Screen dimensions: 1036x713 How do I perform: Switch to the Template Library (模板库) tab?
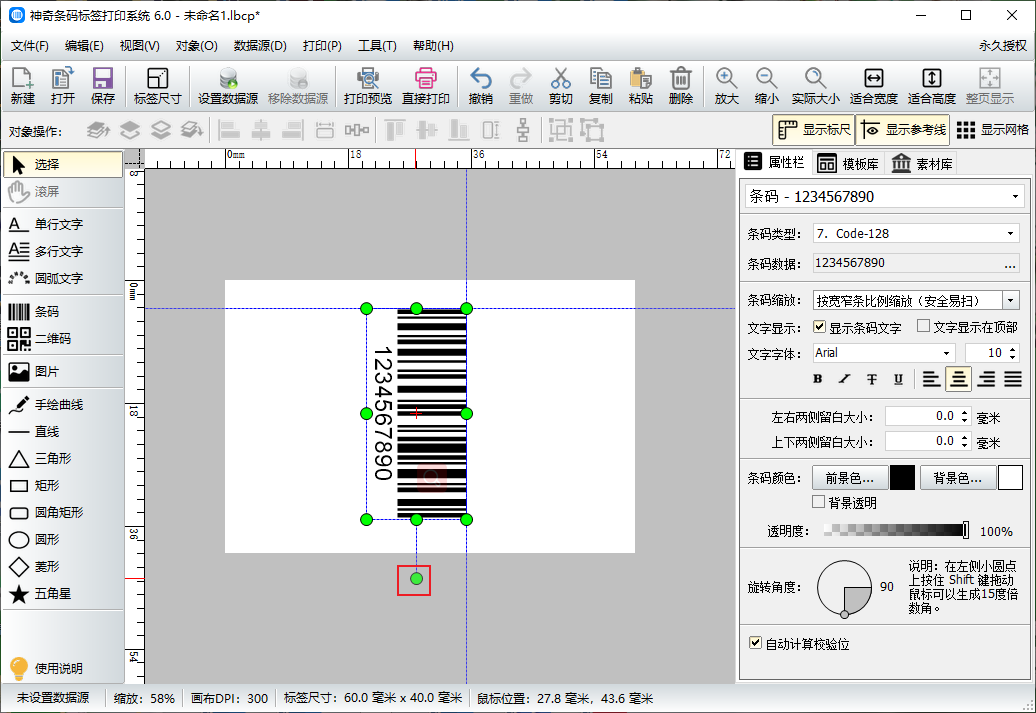pyautogui.click(x=848, y=164)
